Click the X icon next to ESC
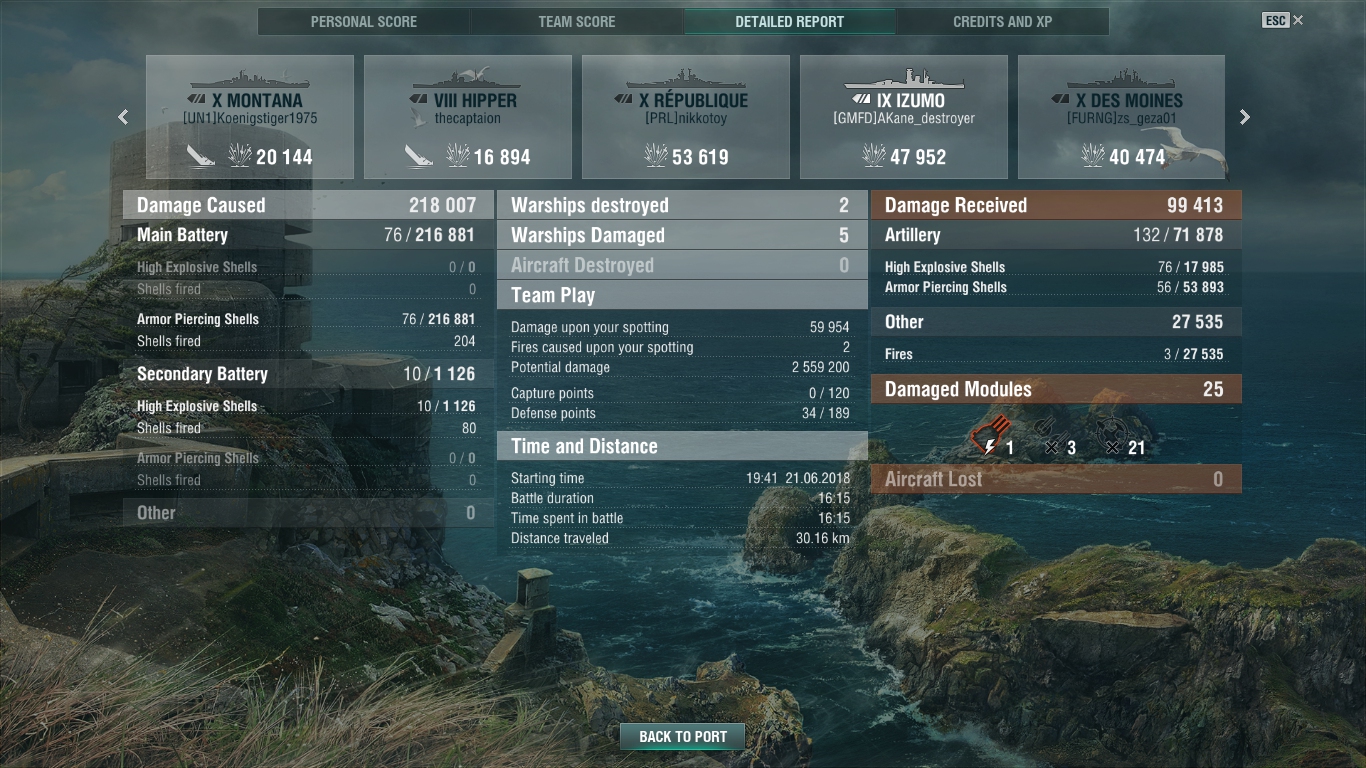This screenshot has width=1366, height=768. coord(1298,20)
